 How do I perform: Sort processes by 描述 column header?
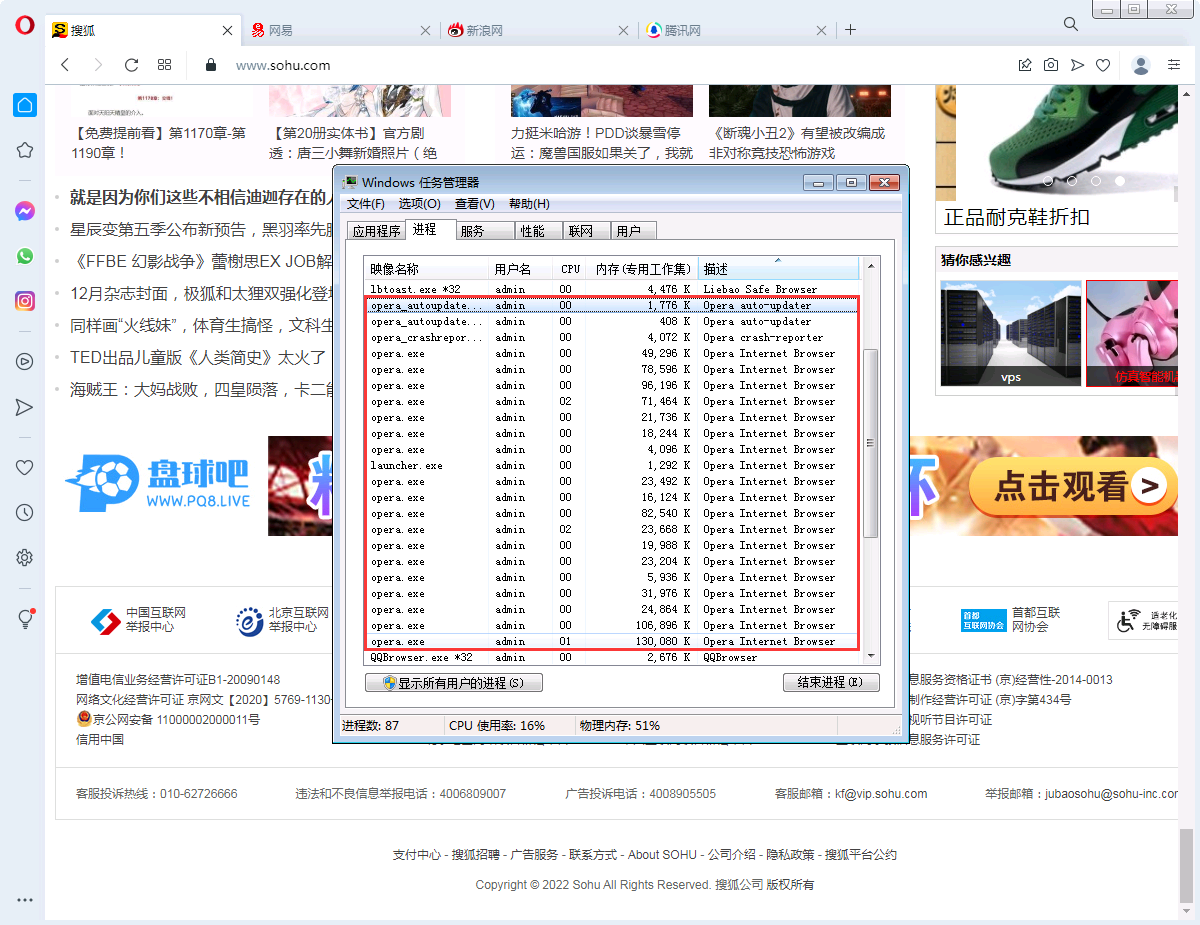pos(778,269)
